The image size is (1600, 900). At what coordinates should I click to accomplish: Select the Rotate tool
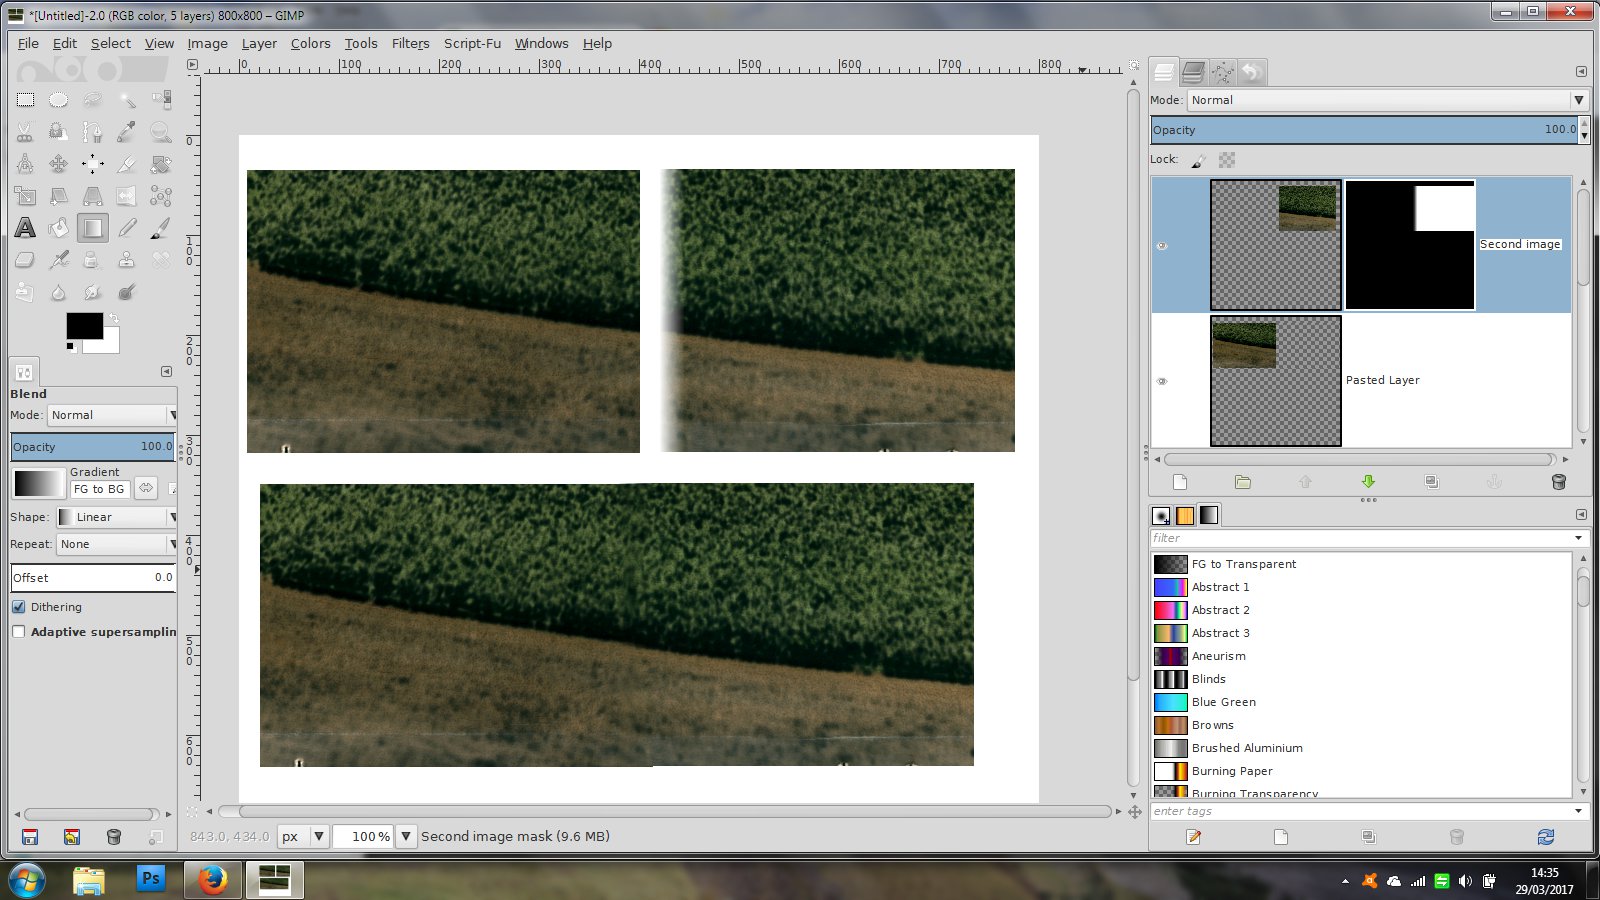(160, 164)
